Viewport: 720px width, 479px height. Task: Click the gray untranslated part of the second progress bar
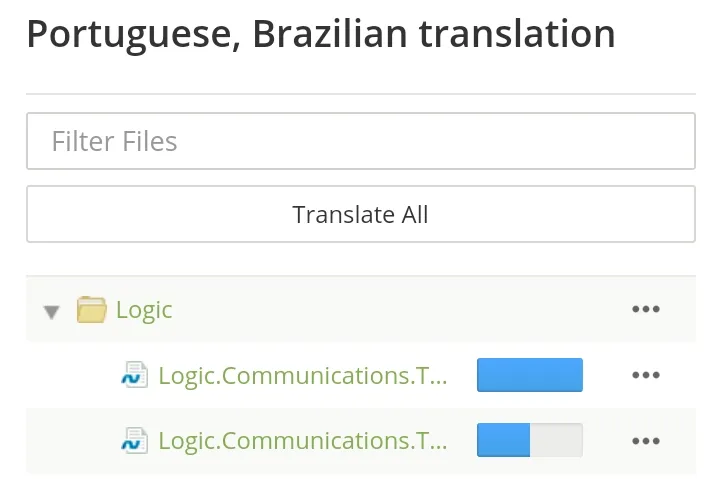(556, 440)
